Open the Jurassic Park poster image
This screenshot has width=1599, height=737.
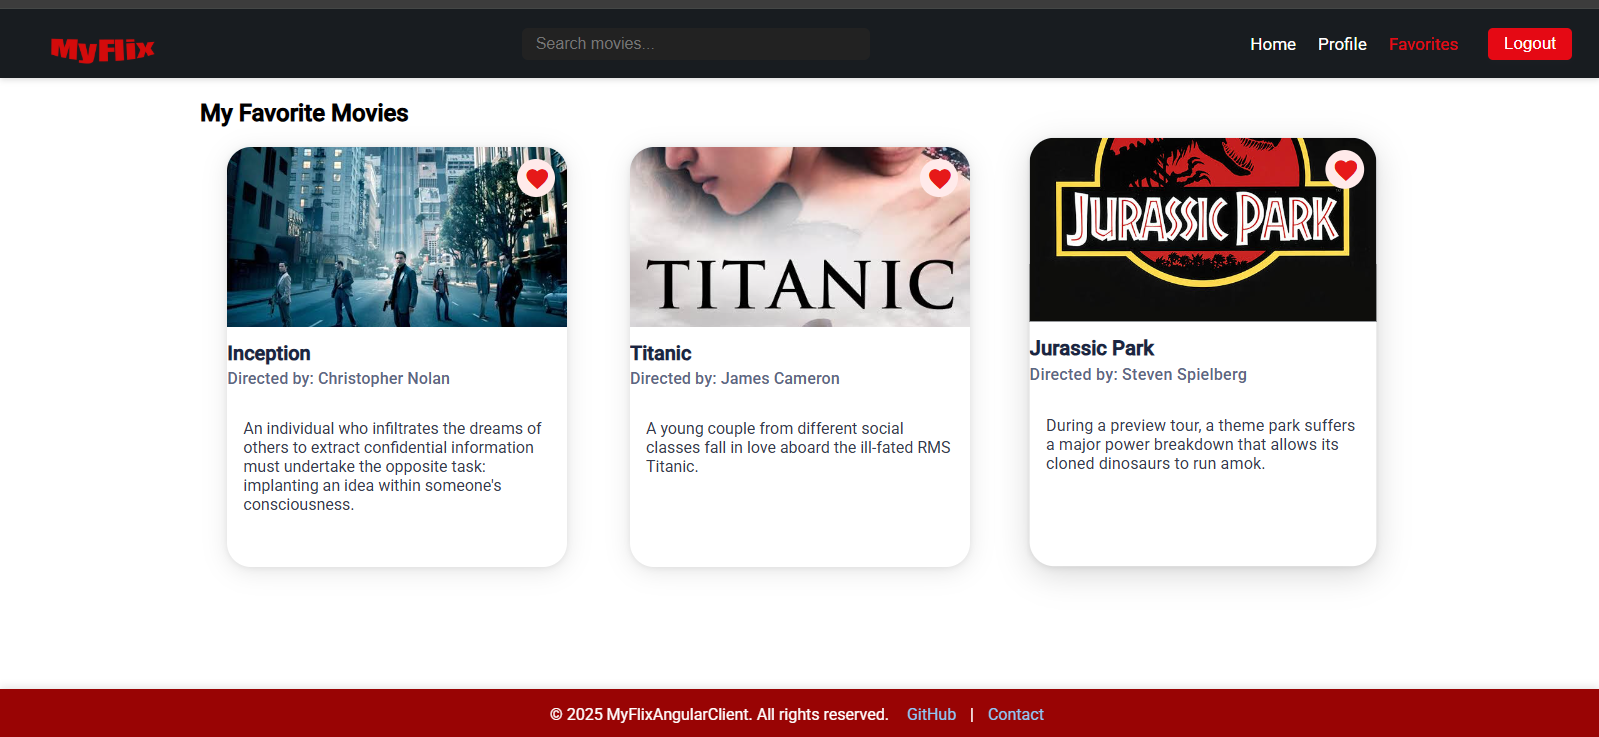[x=1203, y=230]
